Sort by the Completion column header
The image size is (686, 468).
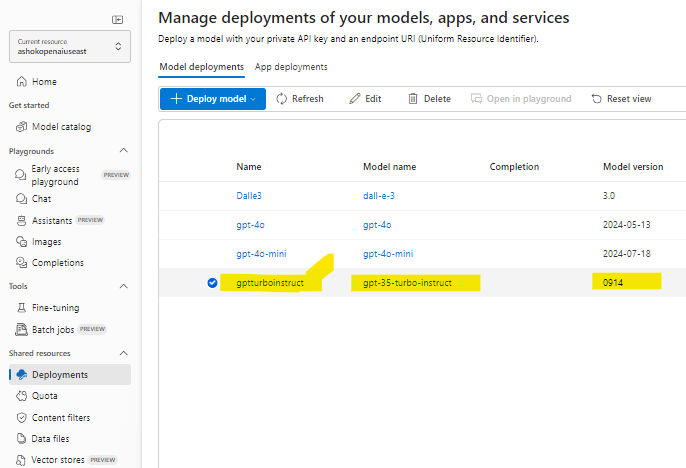coord(514,167)
